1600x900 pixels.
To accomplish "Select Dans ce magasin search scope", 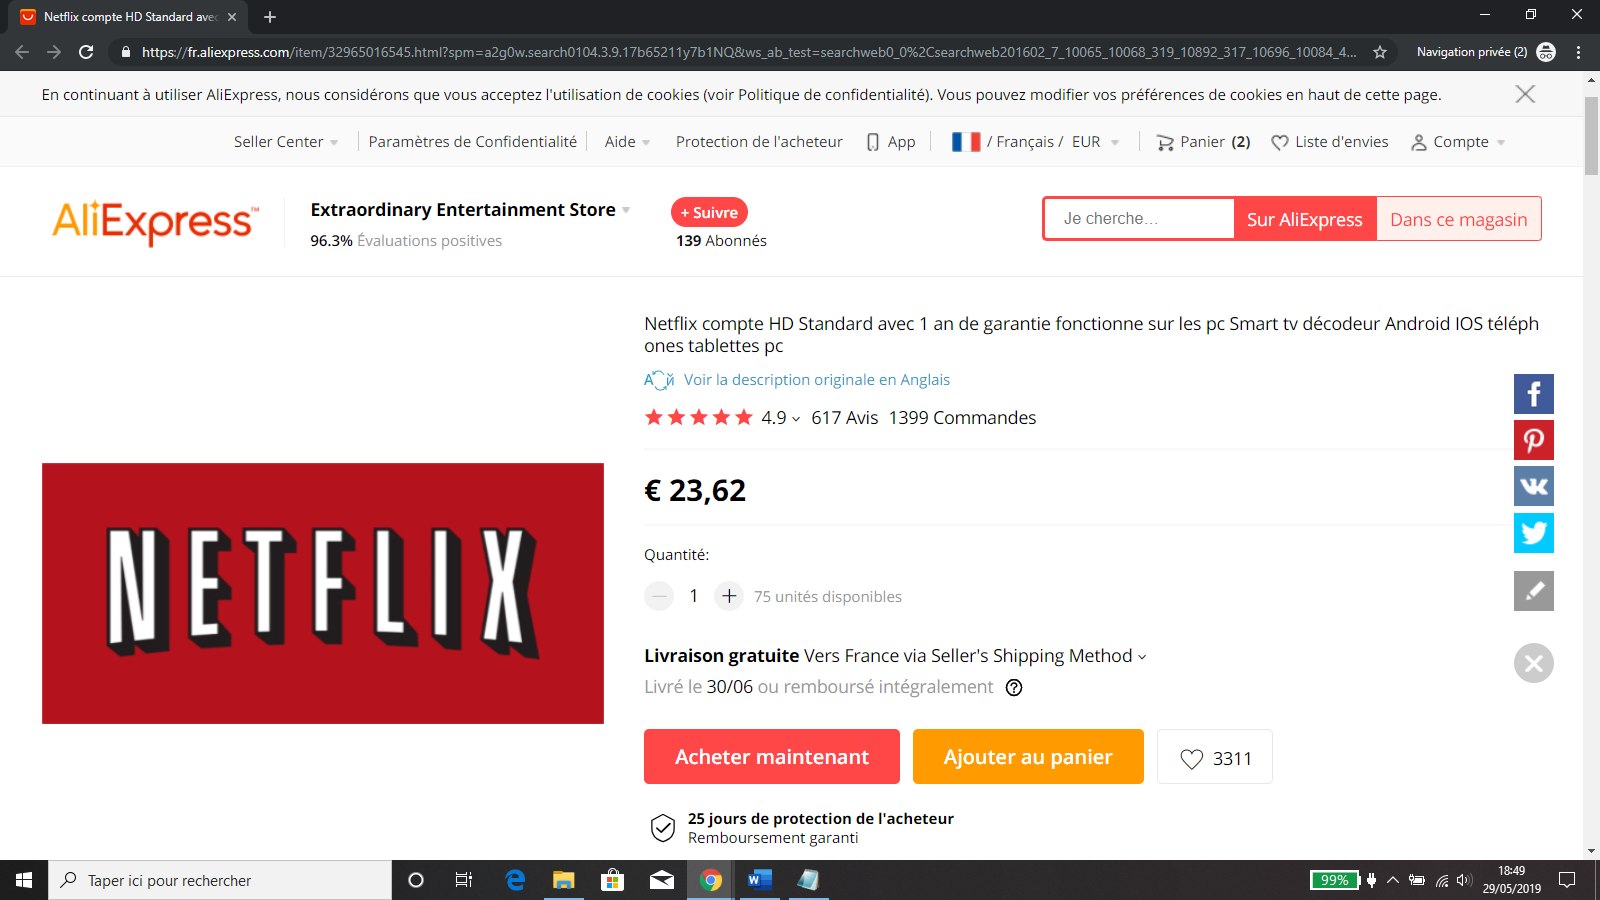I will point(1458,219).
